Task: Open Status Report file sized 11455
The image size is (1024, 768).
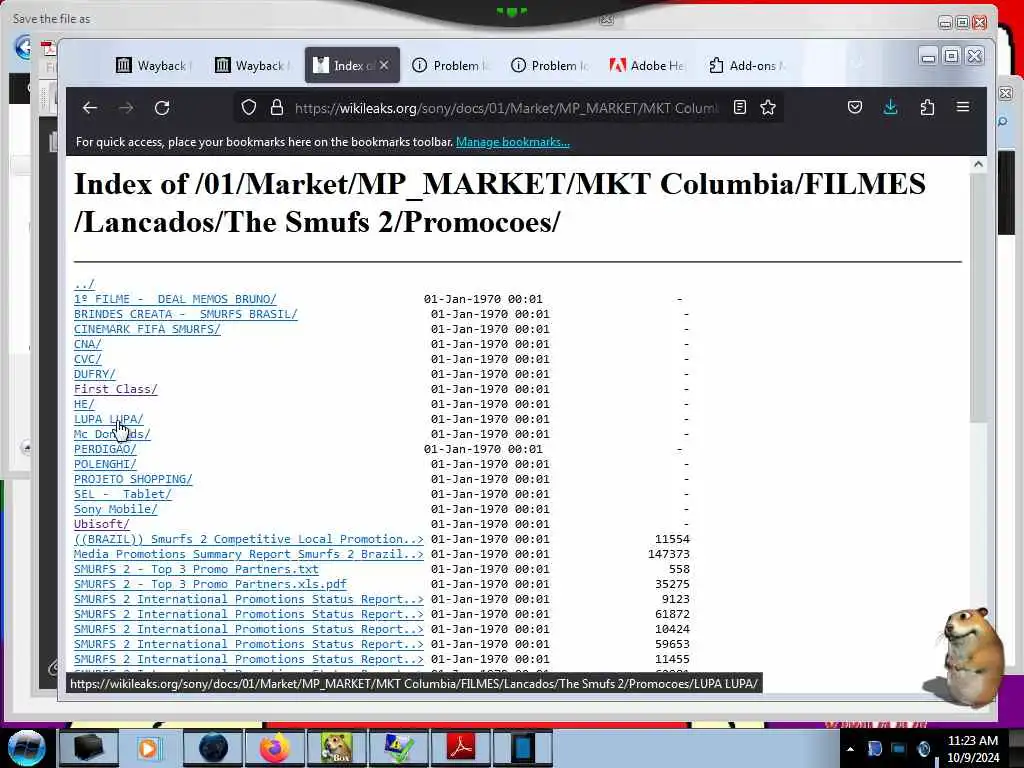Action: (249, 660)
